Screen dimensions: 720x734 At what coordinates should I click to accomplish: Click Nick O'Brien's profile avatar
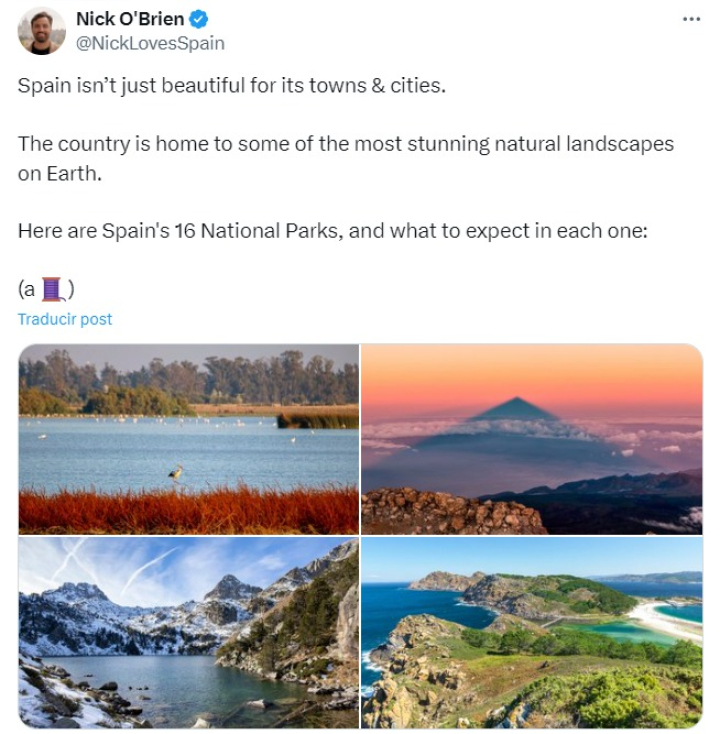coord(42,31)
